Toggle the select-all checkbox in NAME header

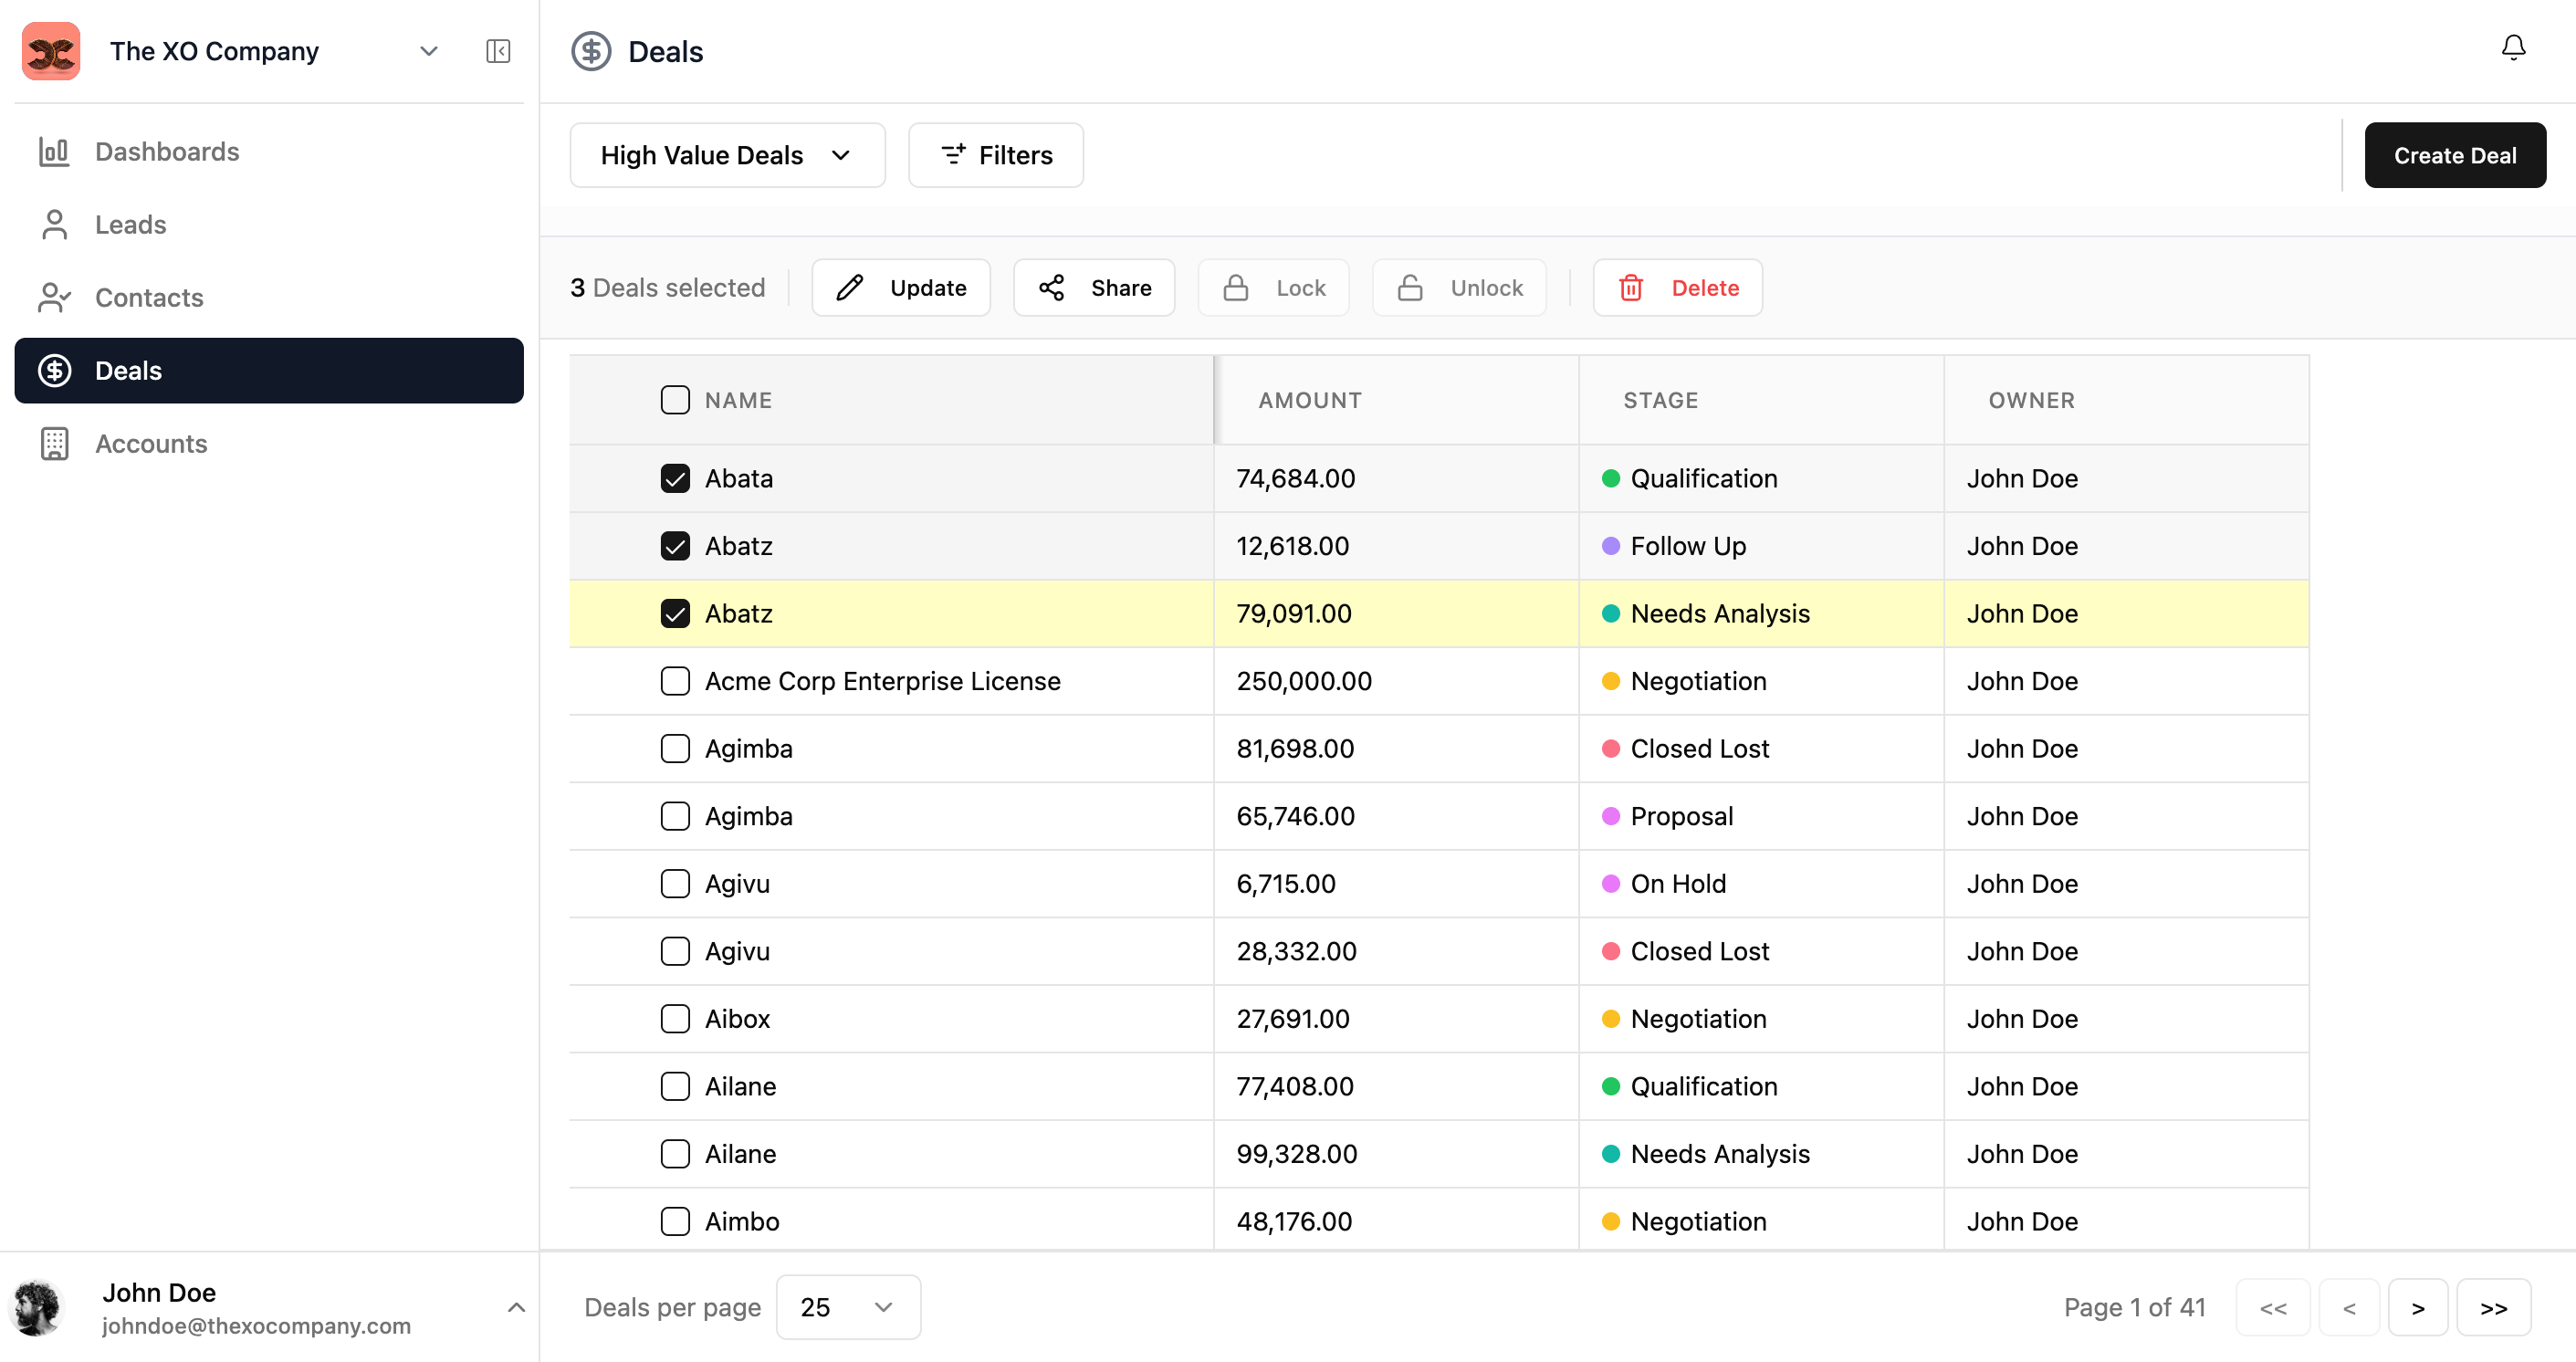click(x=675, y=400)
